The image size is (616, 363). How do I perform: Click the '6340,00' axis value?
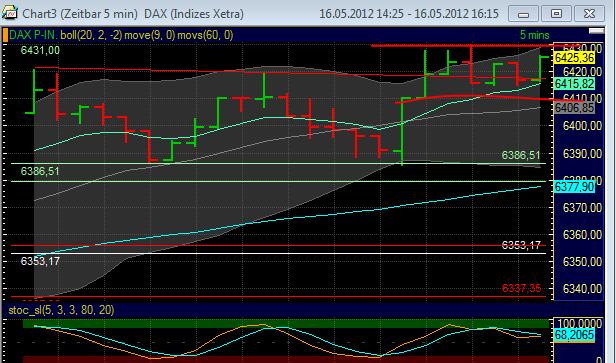582,289
